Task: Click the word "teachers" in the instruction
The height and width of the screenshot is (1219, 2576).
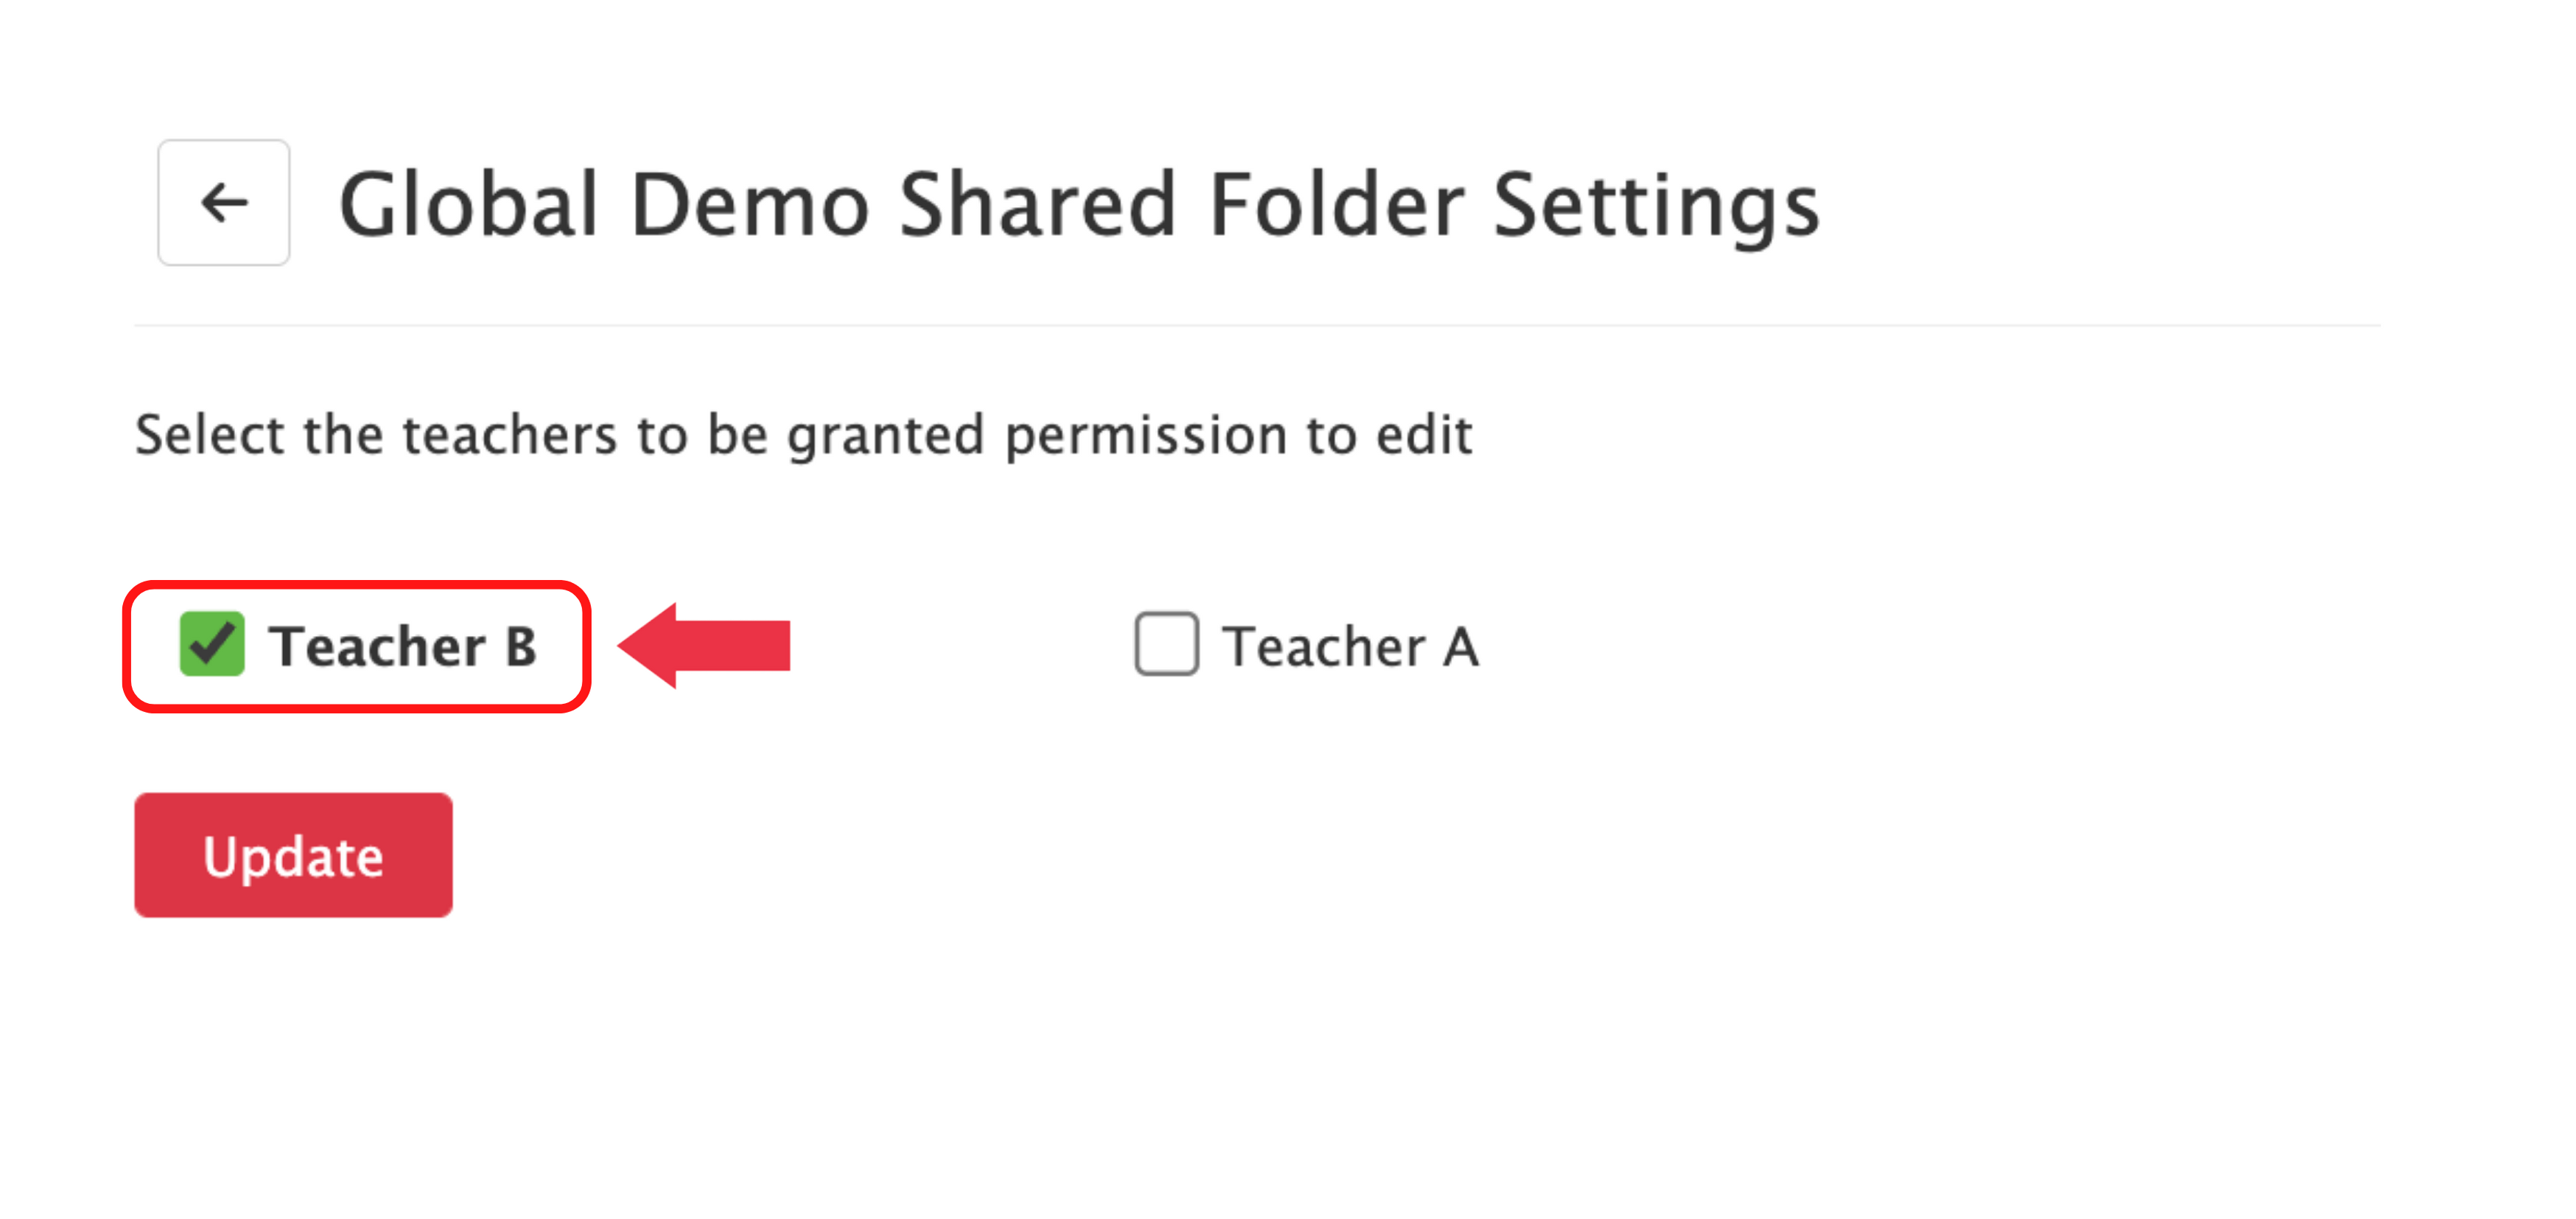Action: click(510, 435)
